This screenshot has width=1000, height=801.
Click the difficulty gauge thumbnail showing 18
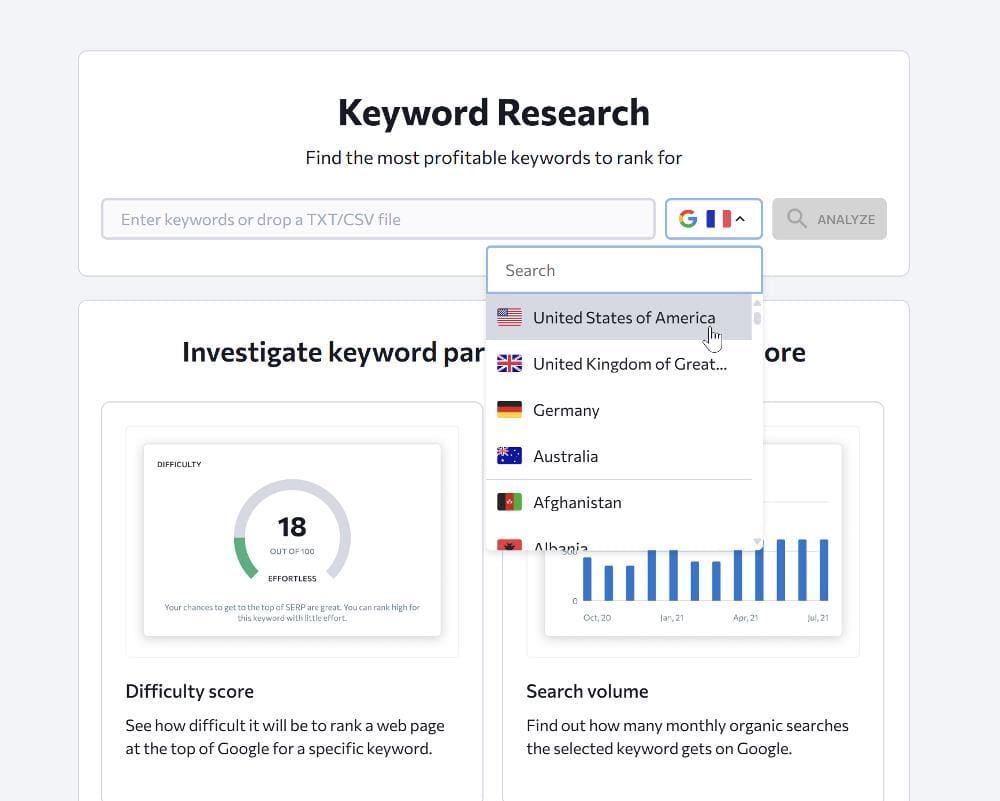[292, 540]
